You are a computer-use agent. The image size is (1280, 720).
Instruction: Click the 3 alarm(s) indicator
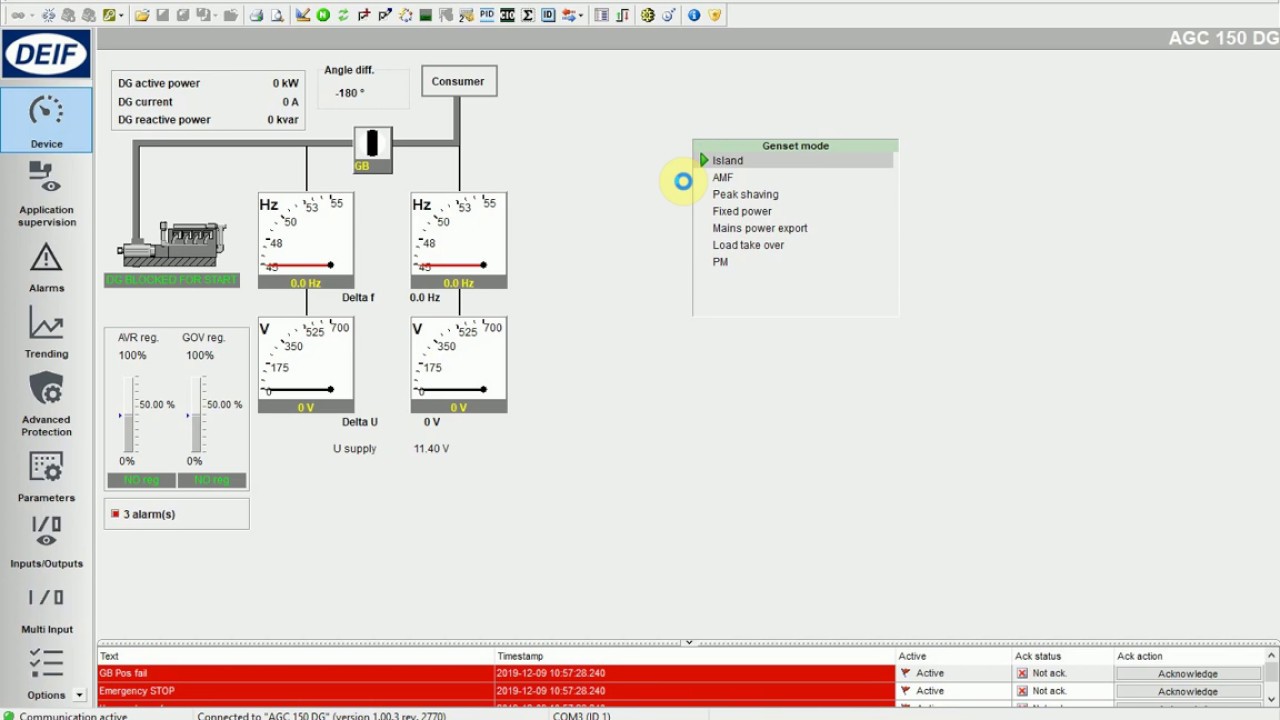tap(176, 514)
